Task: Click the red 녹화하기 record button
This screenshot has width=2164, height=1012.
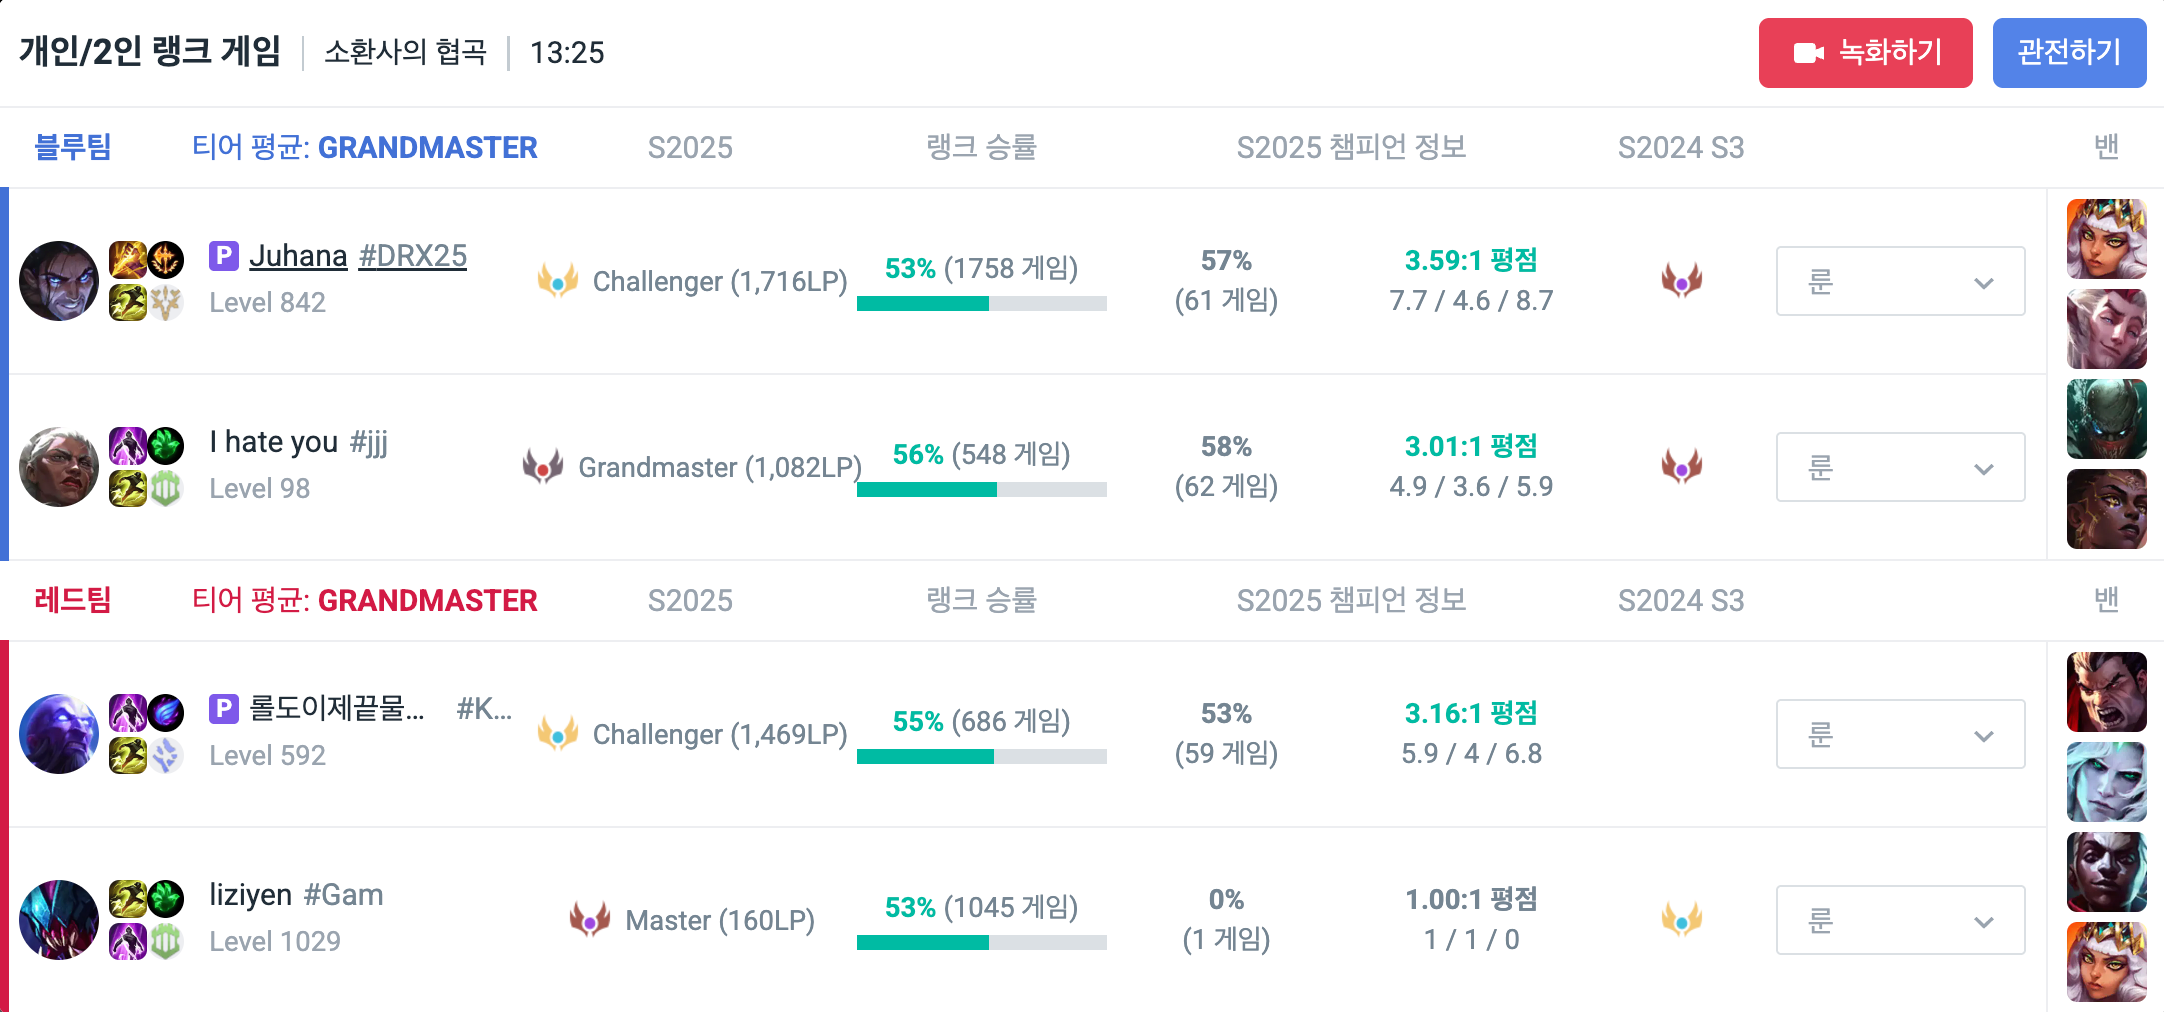Action: 1866,53
